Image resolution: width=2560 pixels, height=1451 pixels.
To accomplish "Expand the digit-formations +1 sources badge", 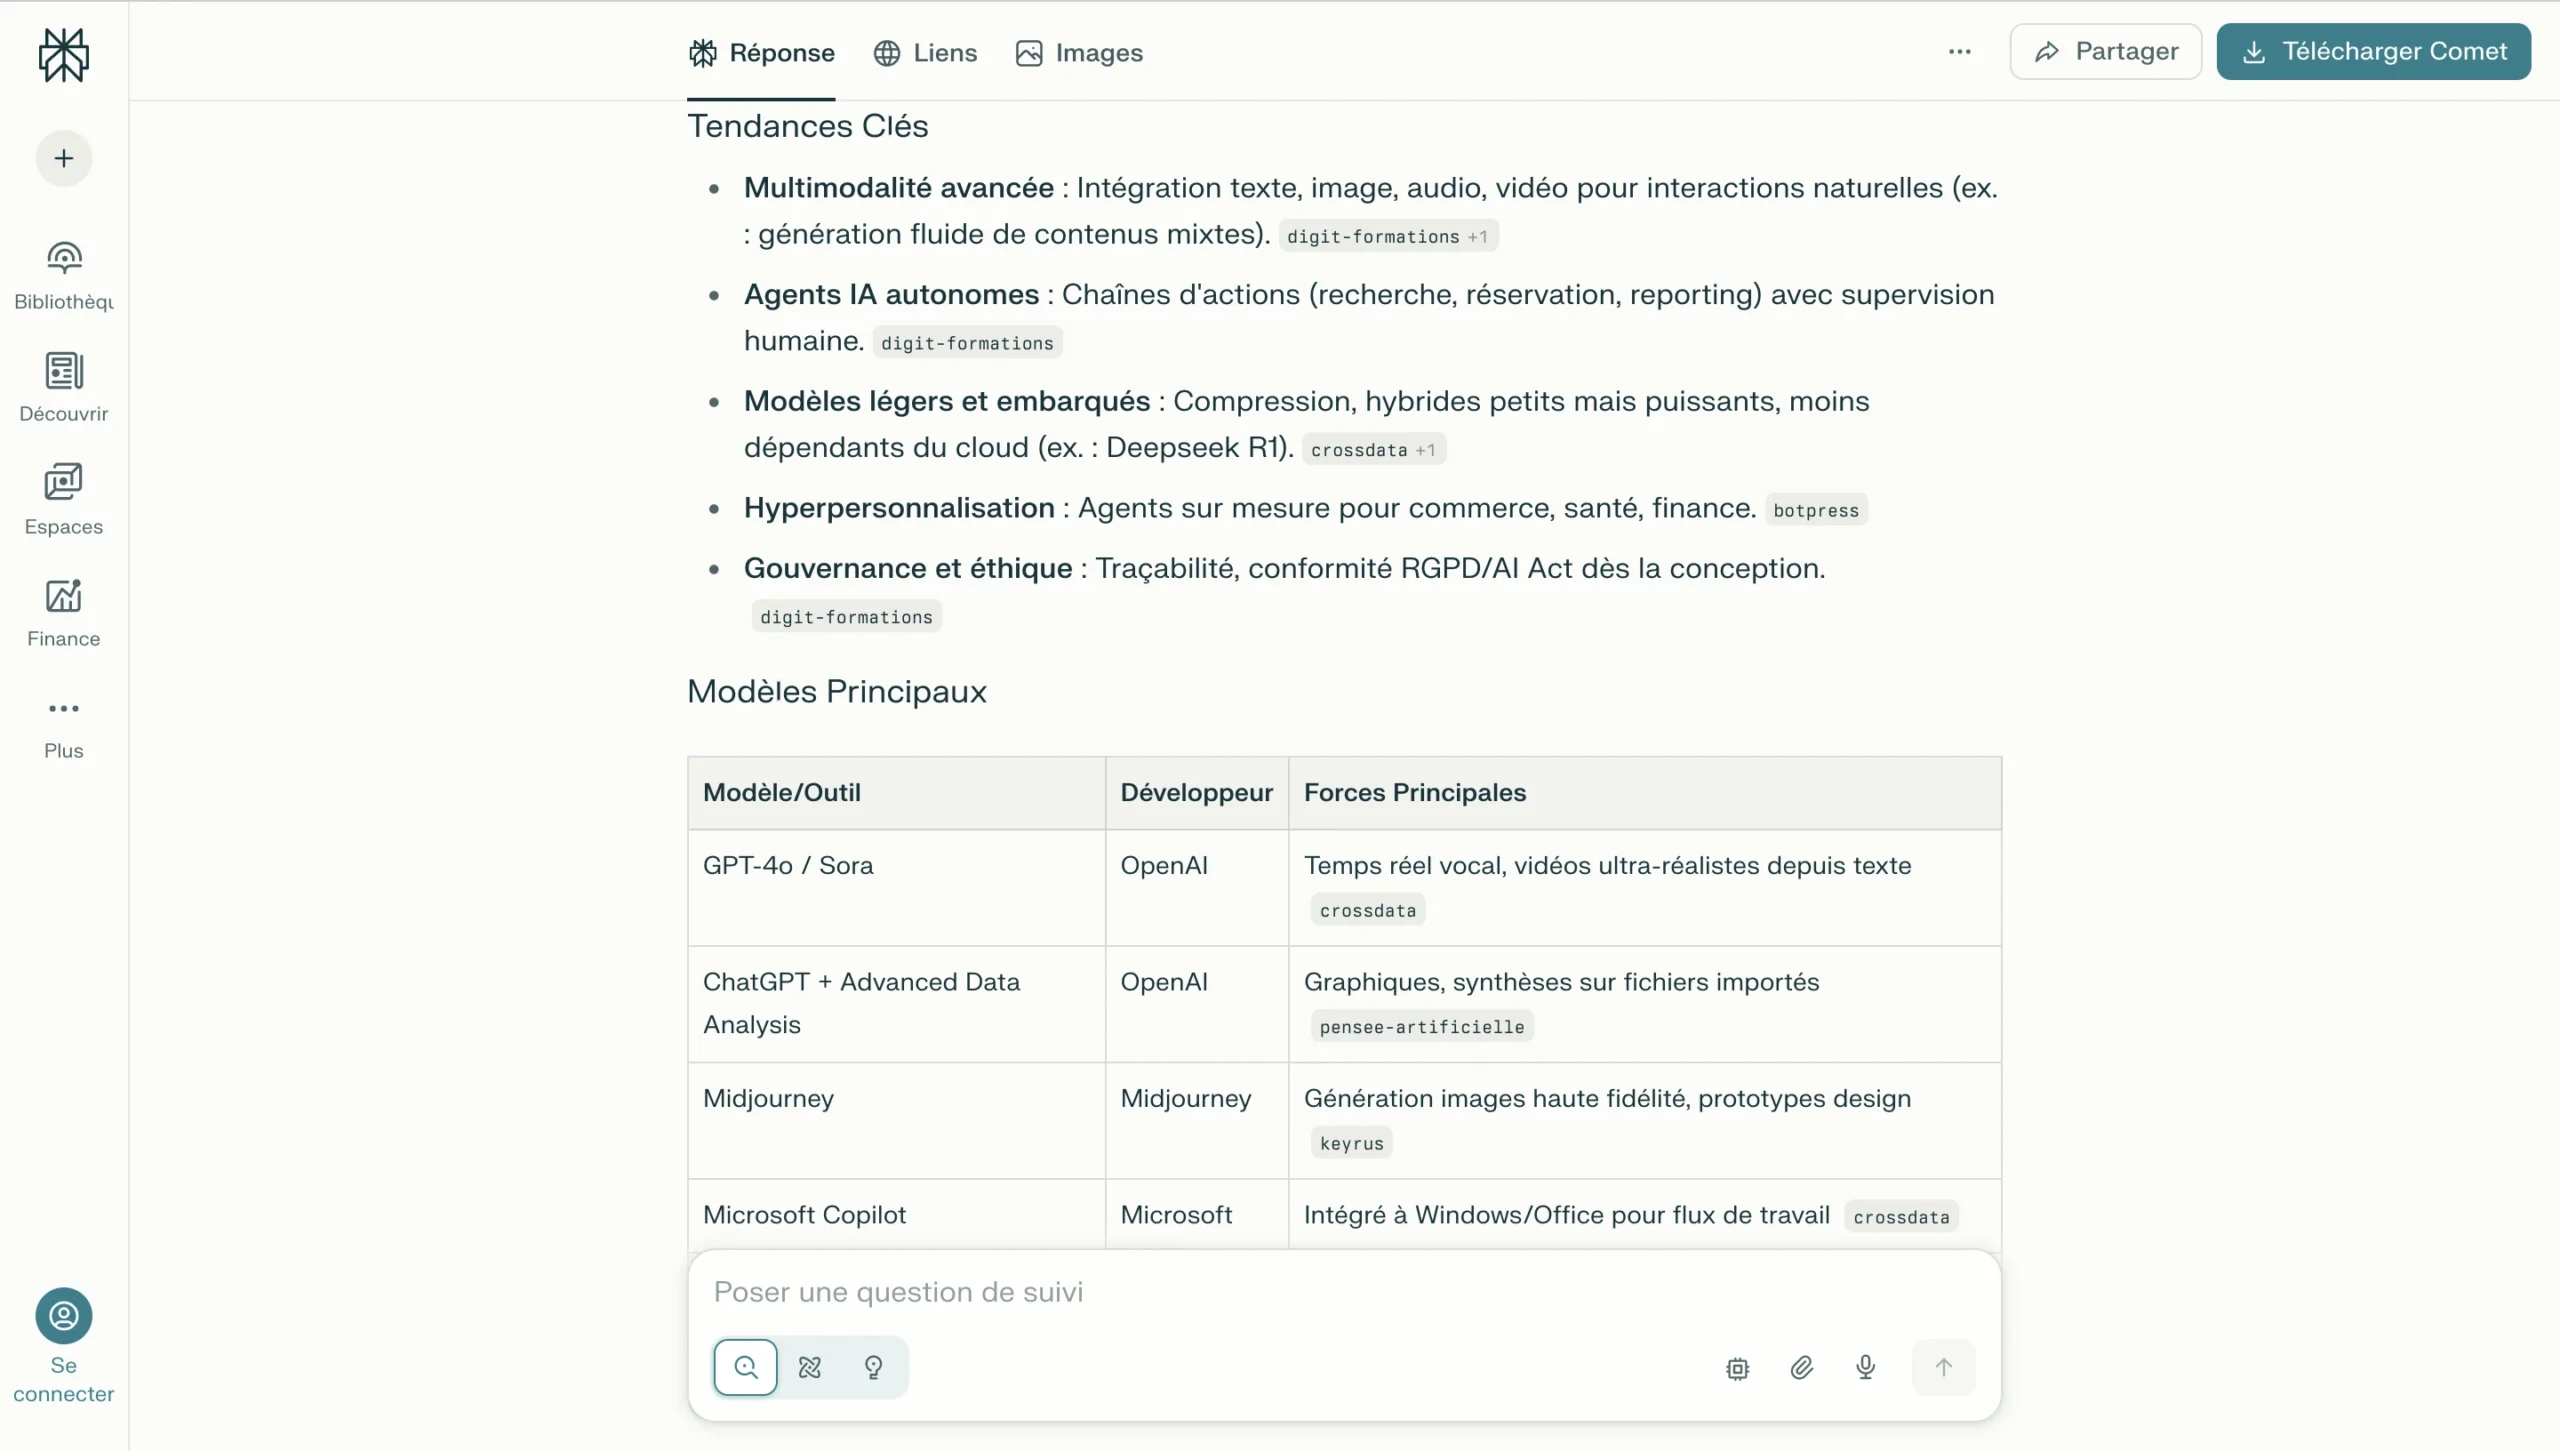I will click(1388, 236).
